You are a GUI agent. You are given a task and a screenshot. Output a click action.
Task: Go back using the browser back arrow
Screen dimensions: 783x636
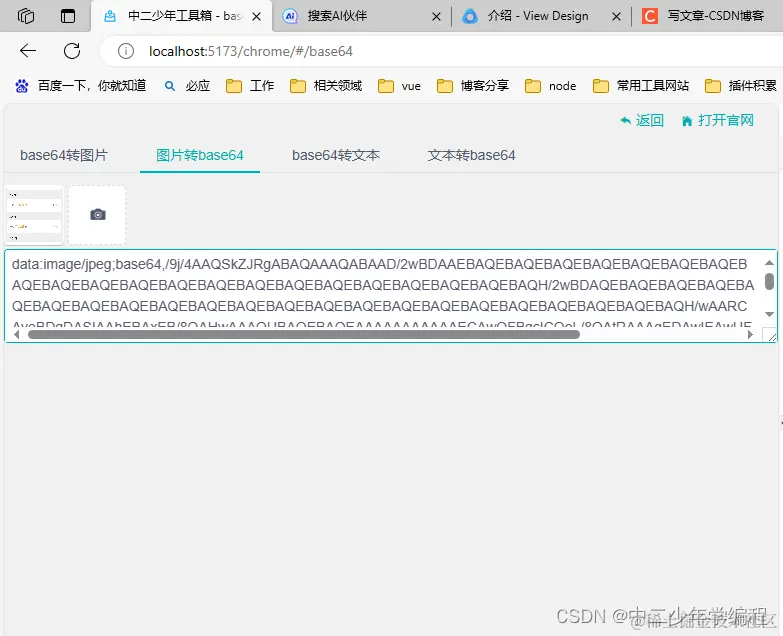pos(28,50)
